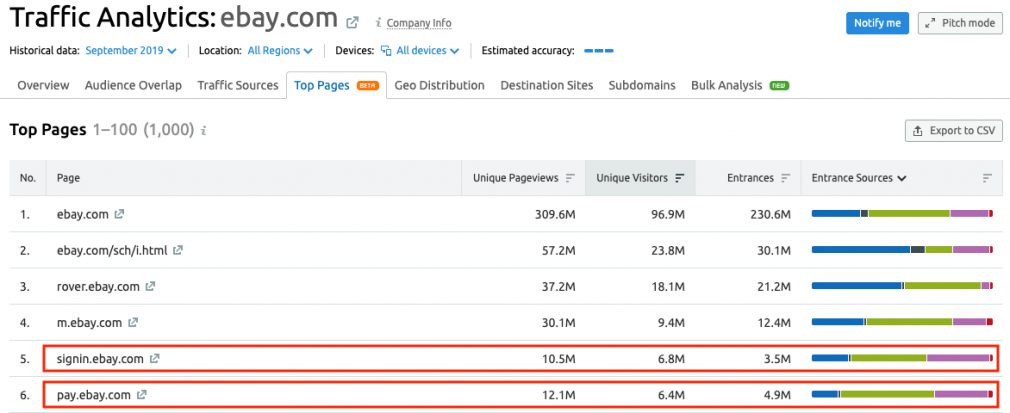Sort by Entrances sort icon
This screenshot has width=1010, height=413.
785,178
